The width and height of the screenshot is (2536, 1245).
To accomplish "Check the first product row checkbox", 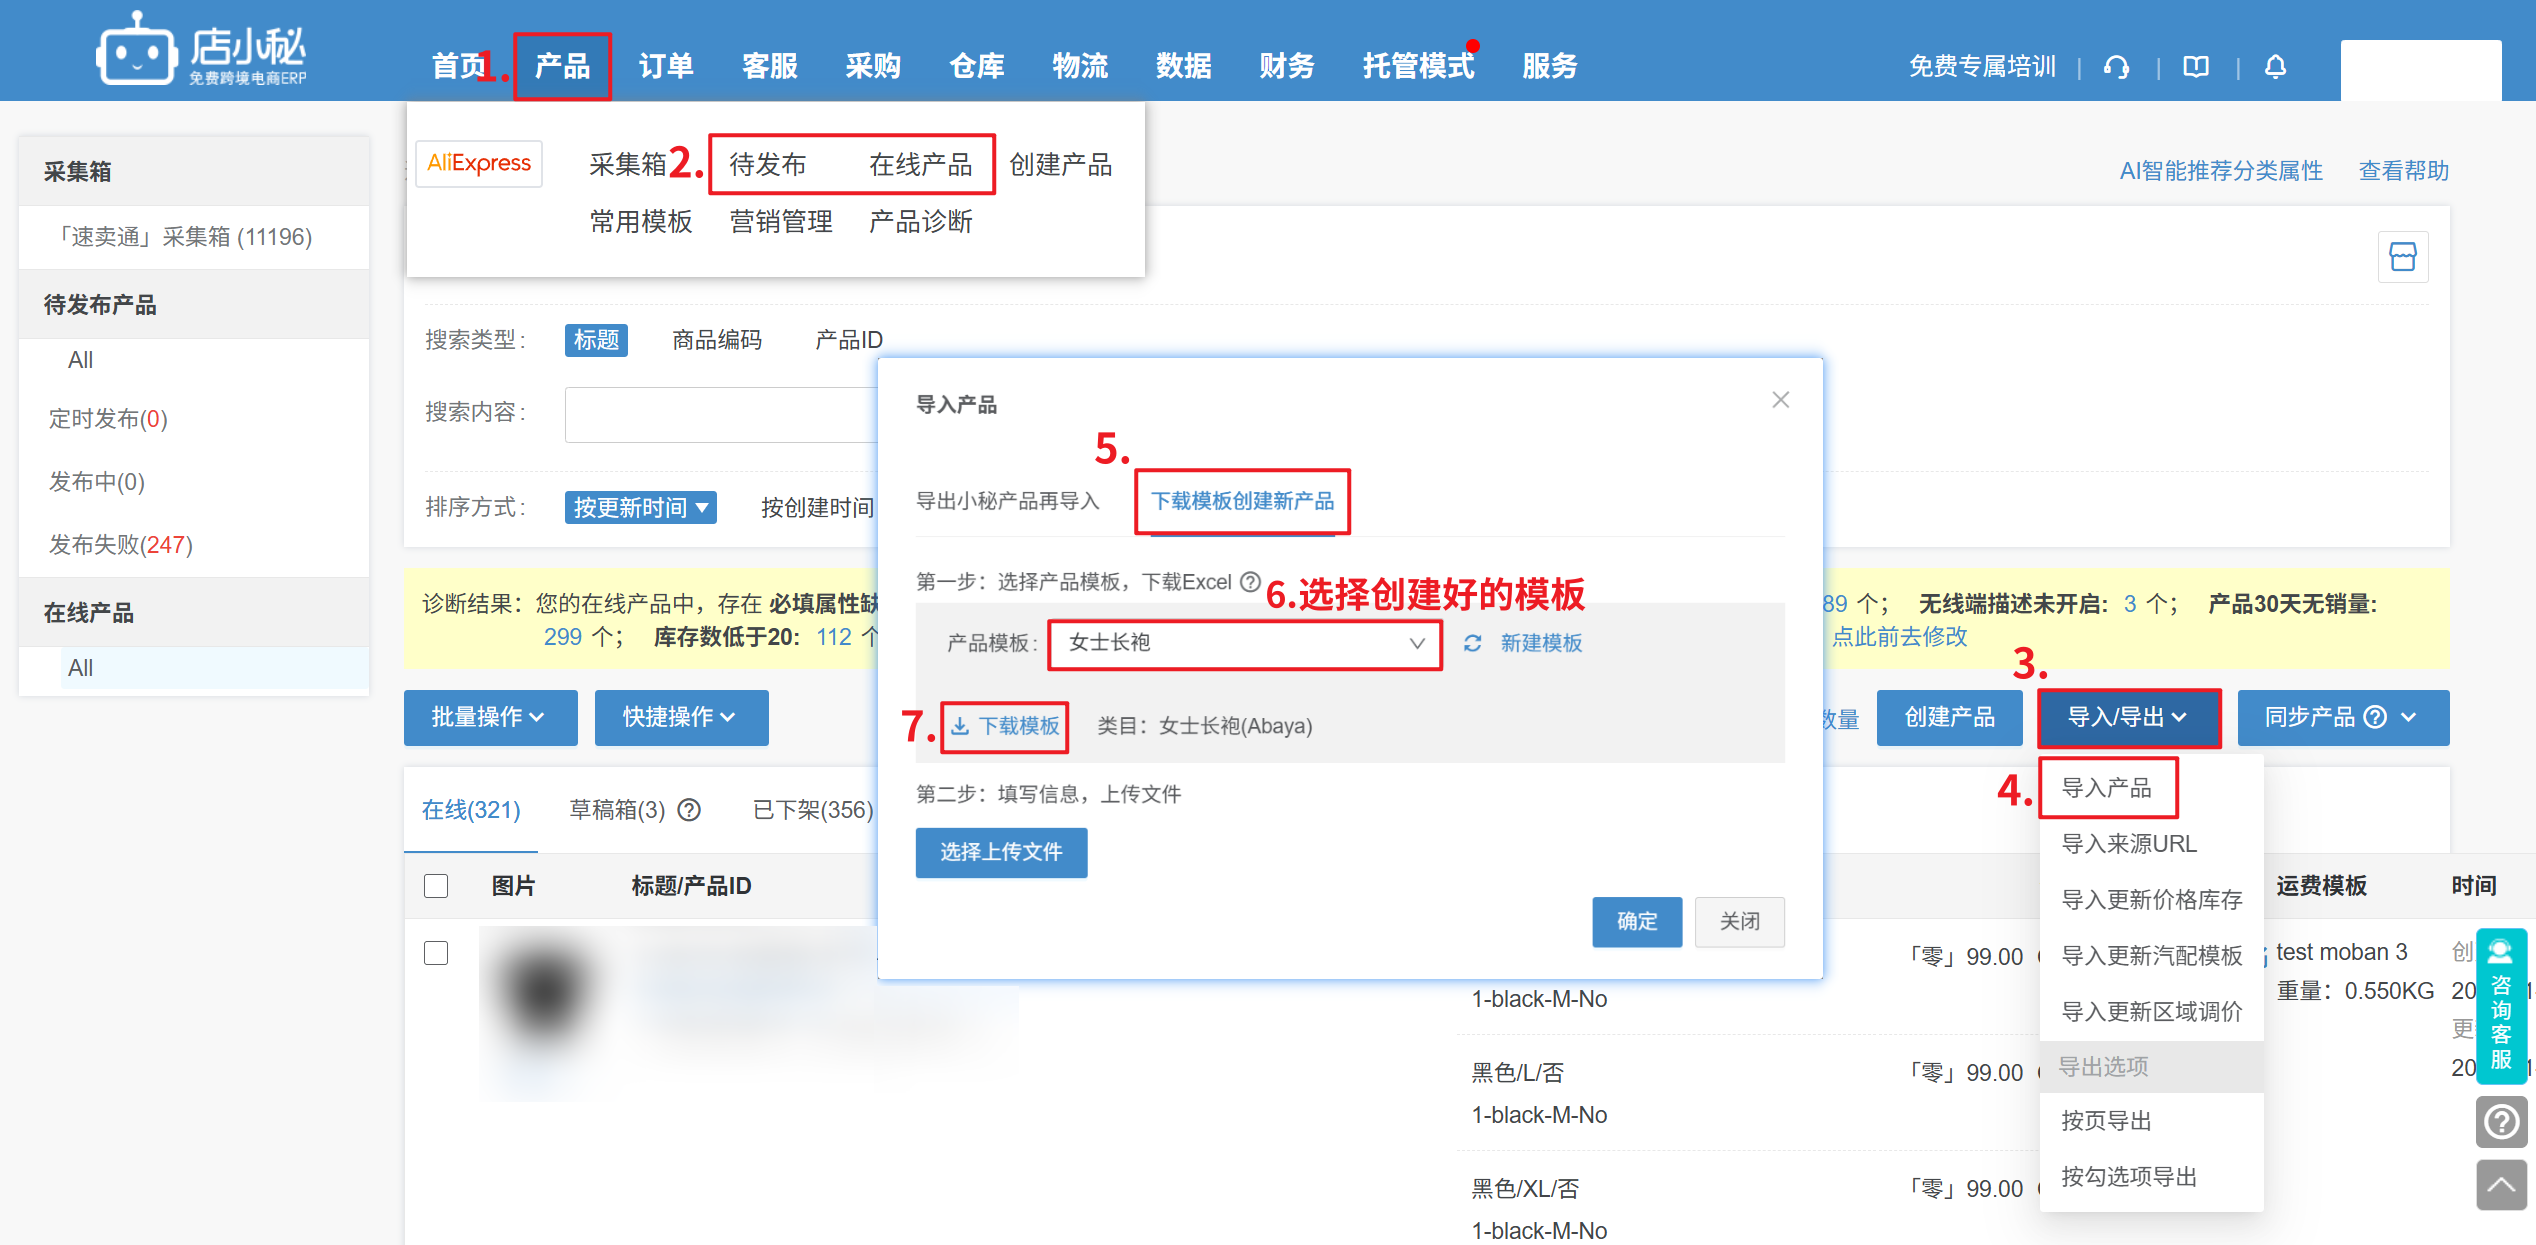I will pos(436,953).
